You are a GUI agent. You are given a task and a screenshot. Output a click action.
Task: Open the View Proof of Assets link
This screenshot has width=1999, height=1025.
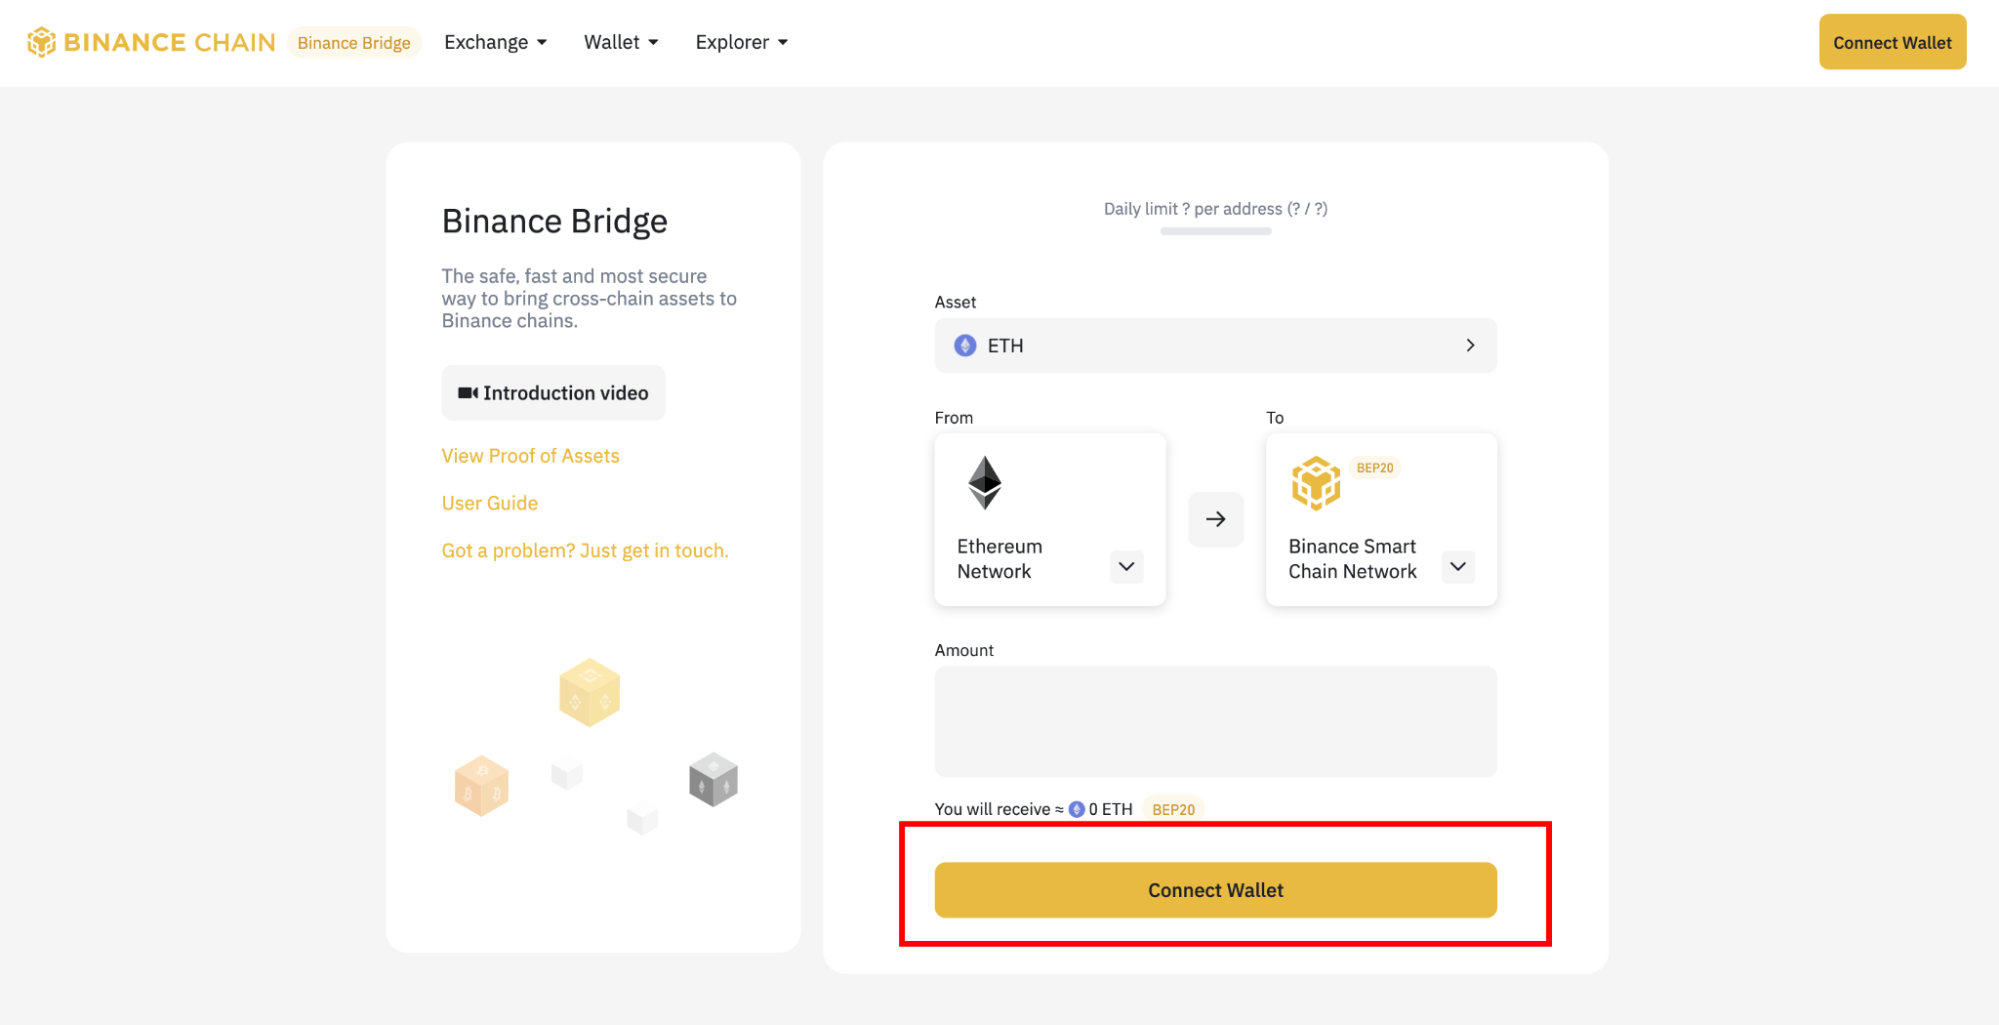click(x=530, y=455)
